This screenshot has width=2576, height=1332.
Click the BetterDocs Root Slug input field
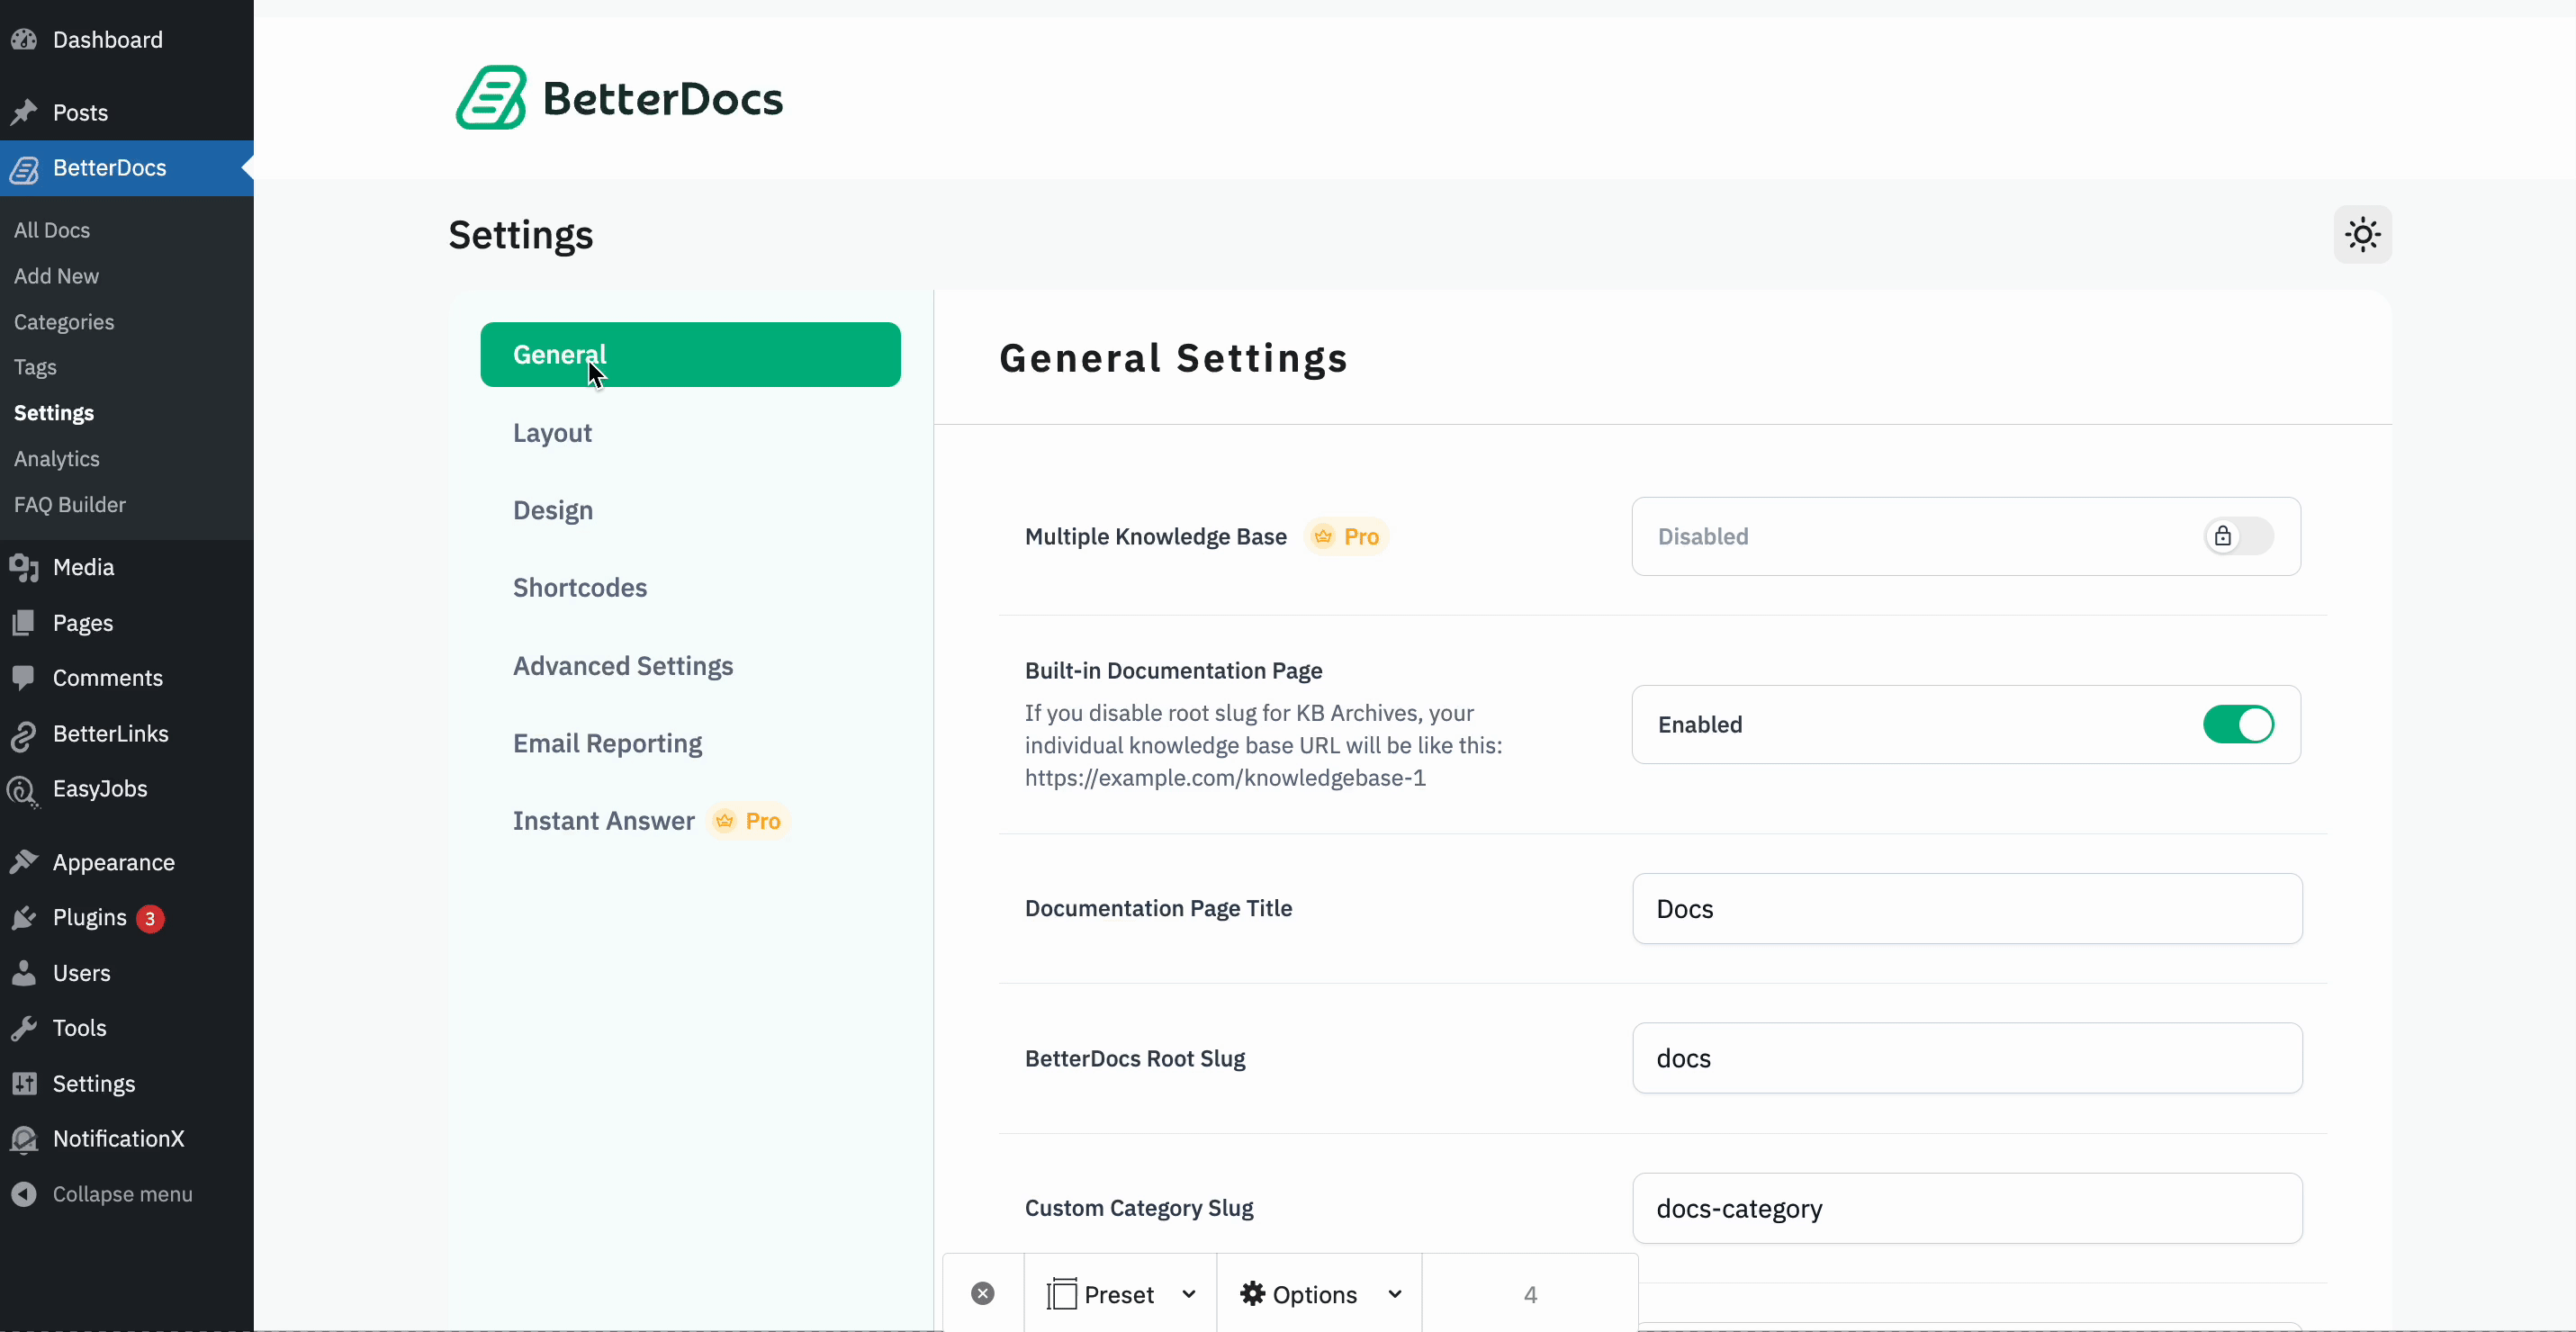coord(1967,1057)
